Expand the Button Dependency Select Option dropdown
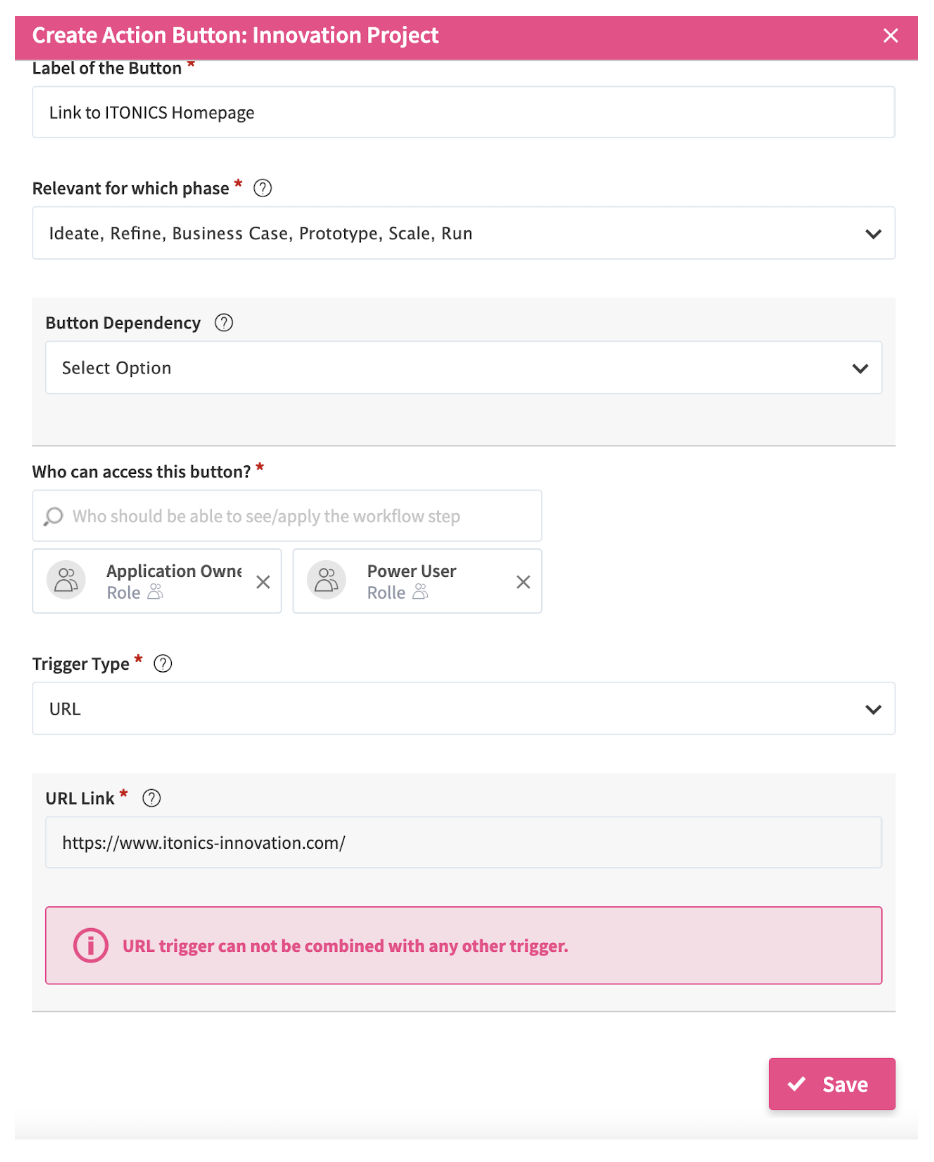Image resolution: width=934 pixels, height=1162 pixels. (463, 368)
